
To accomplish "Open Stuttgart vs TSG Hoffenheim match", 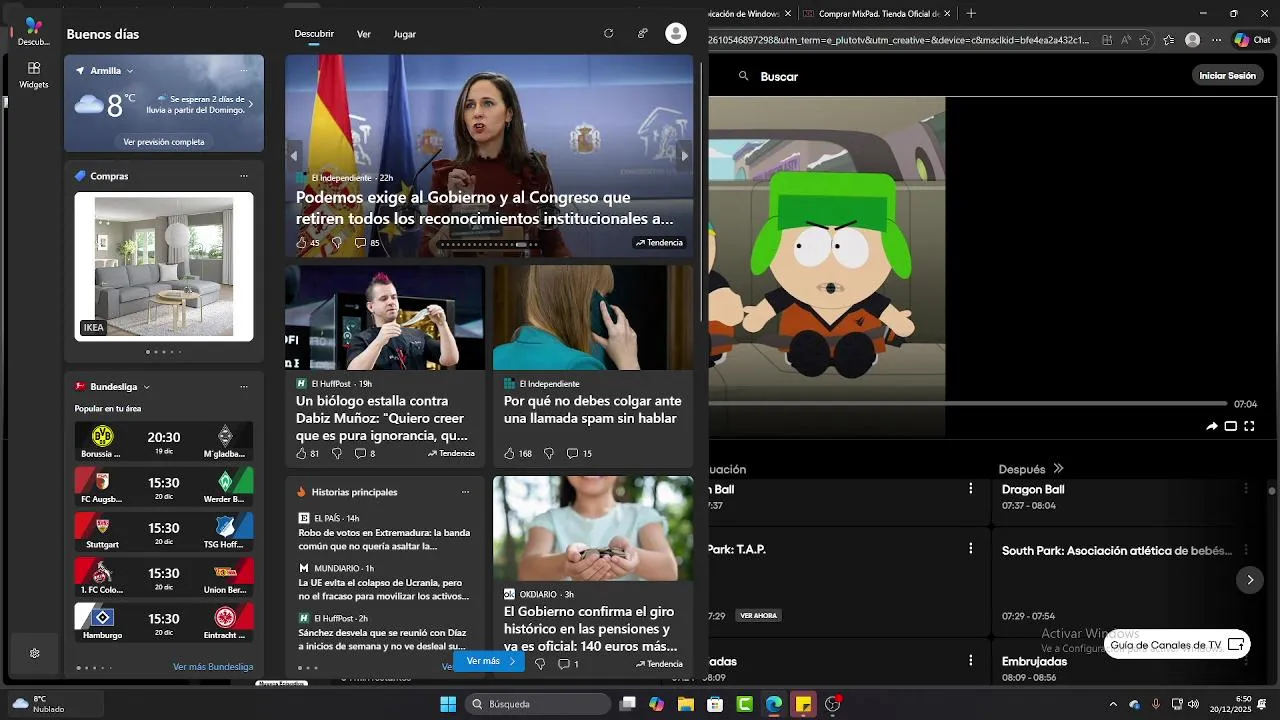I will (164, 532).
